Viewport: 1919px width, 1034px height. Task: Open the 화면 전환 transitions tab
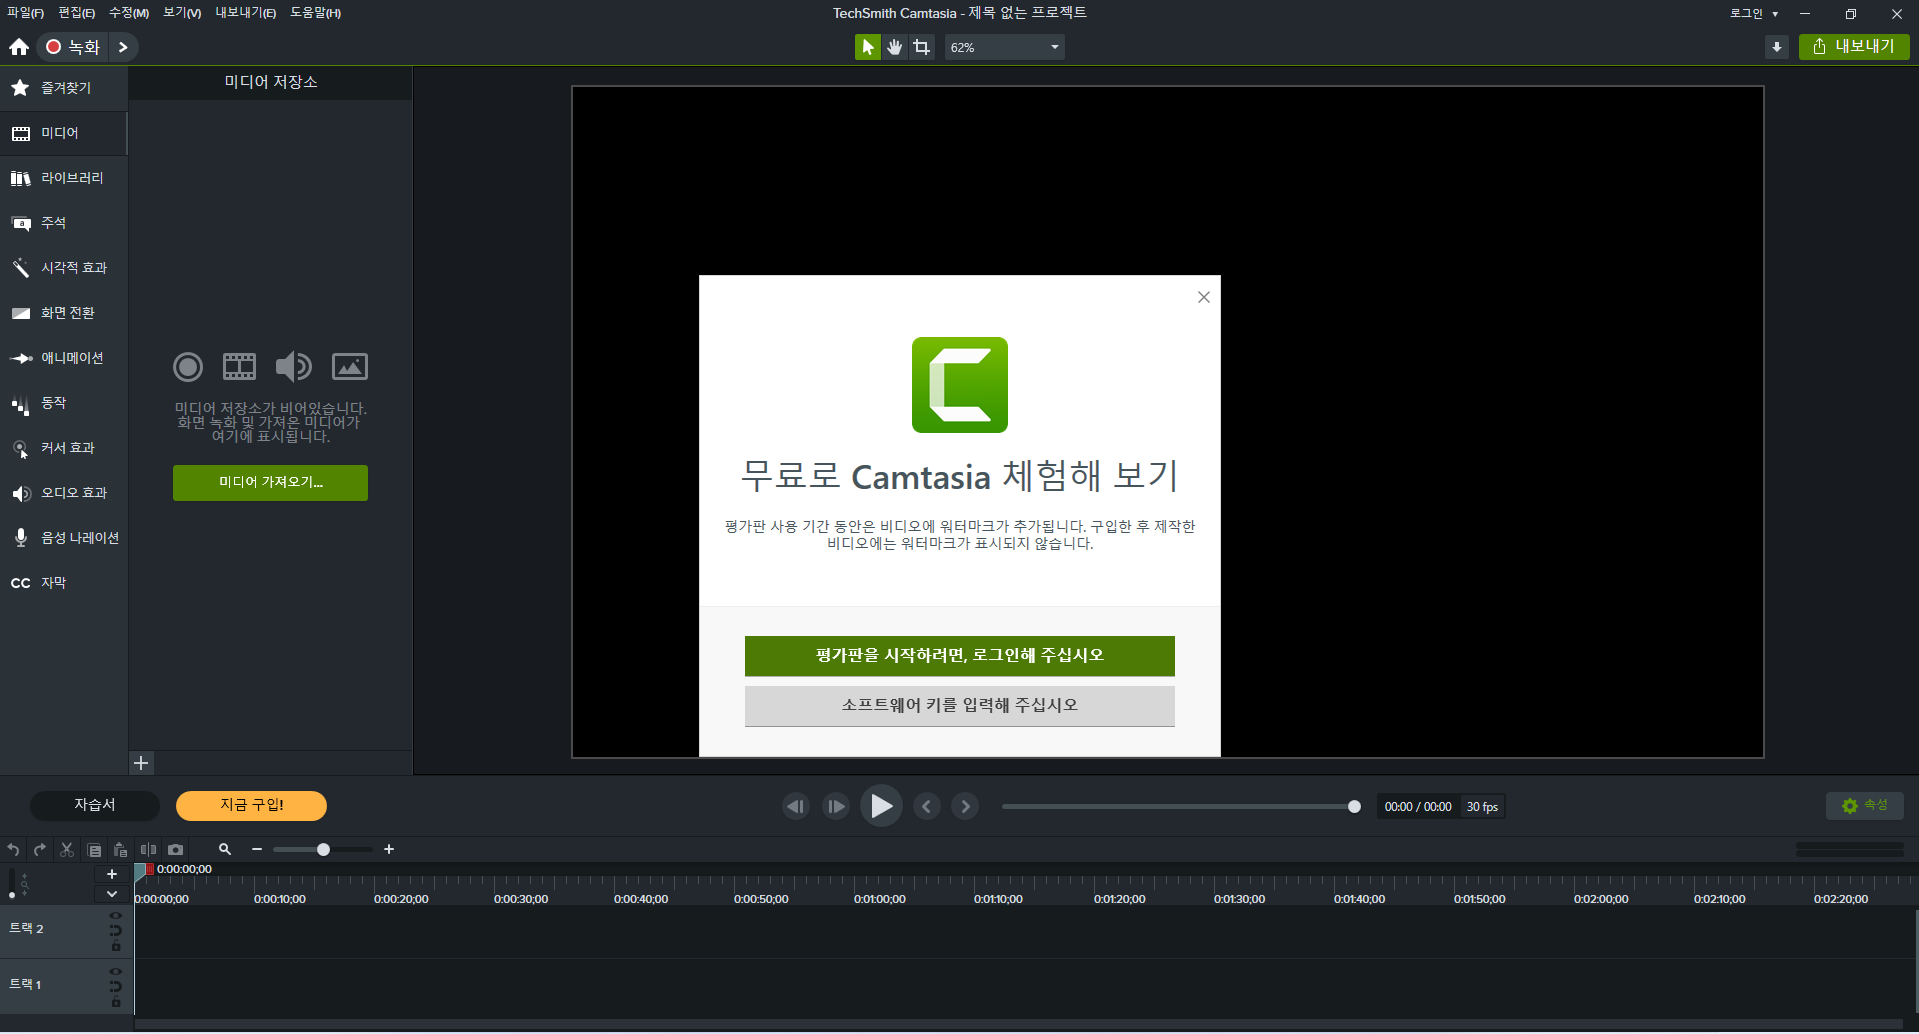click(x=64, y=313)
